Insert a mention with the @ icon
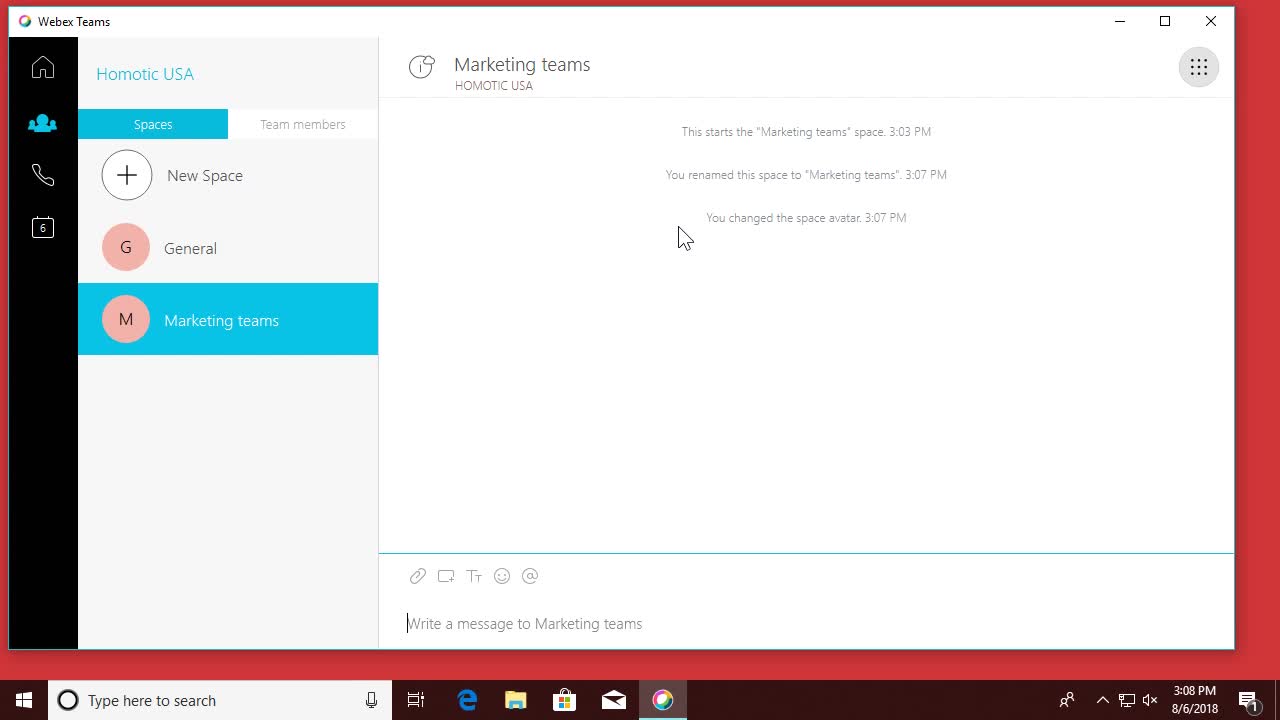This screenshot has width=1280, height=720. [x=530, y=576]
